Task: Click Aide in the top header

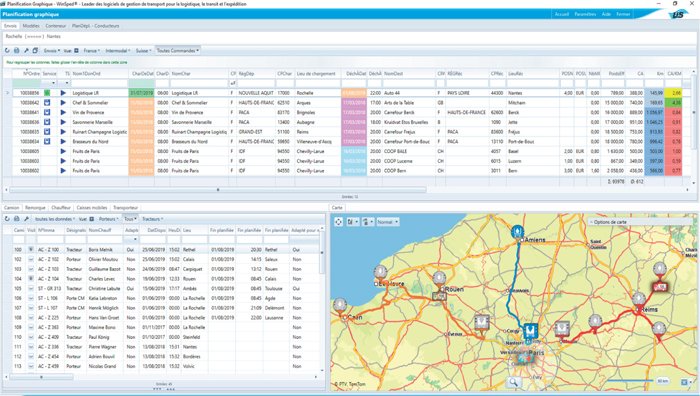Action: point(606,14)
